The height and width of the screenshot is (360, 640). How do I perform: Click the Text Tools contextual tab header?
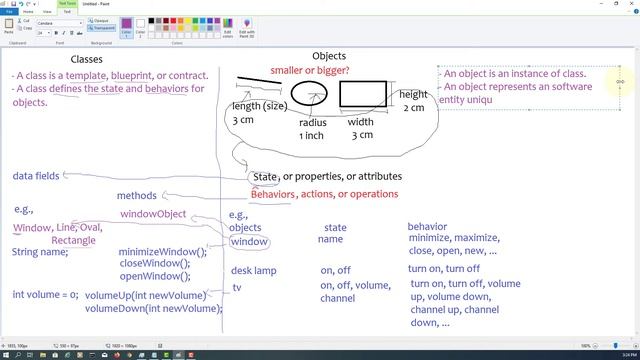[67, 3]
